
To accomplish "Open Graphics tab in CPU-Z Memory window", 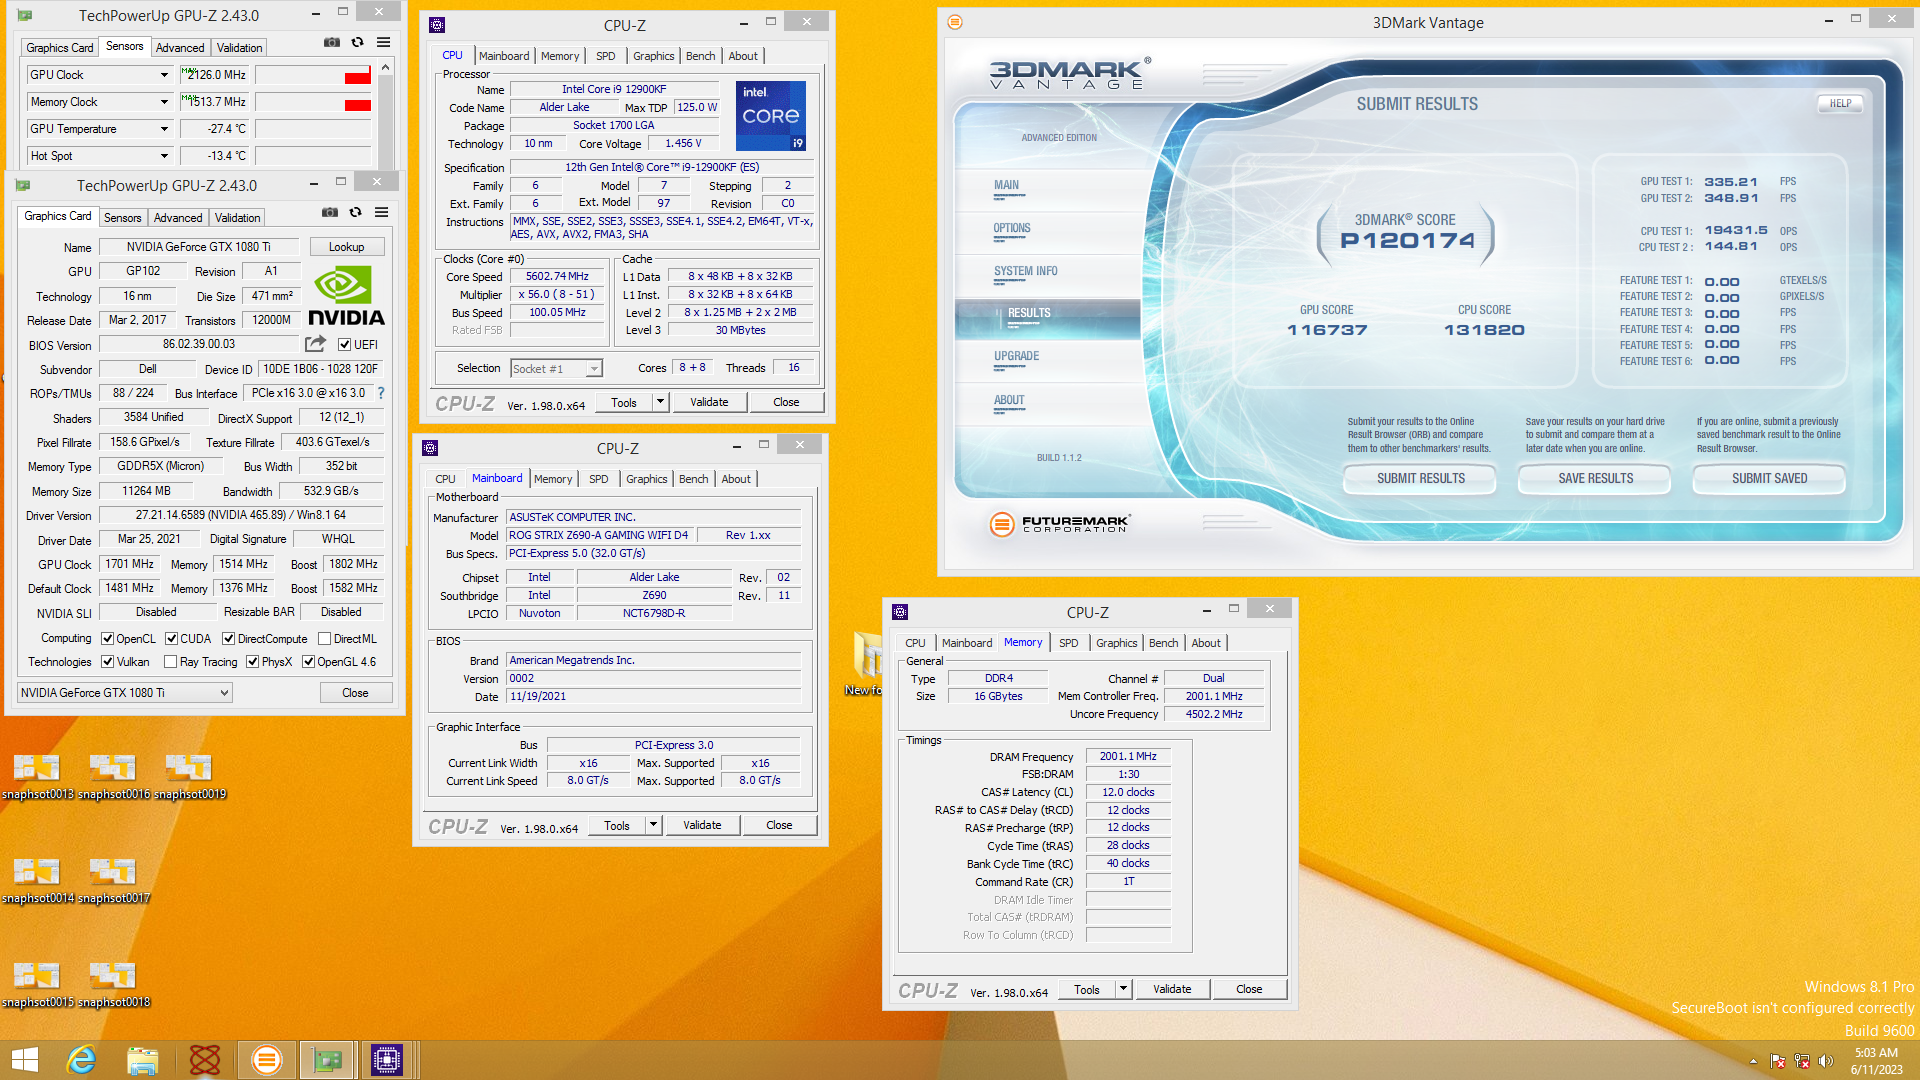I will pyautogui.click(x=1116, y=643).
